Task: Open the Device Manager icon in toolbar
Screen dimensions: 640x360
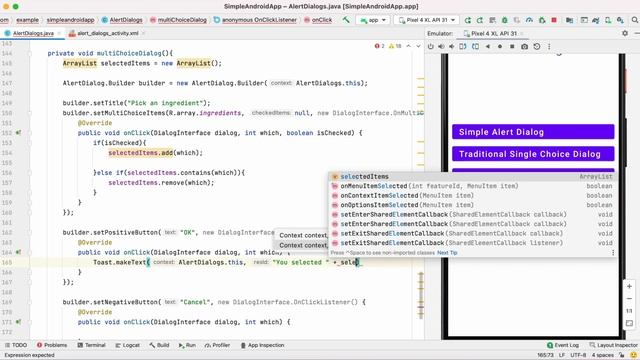Action: point(608,20)
